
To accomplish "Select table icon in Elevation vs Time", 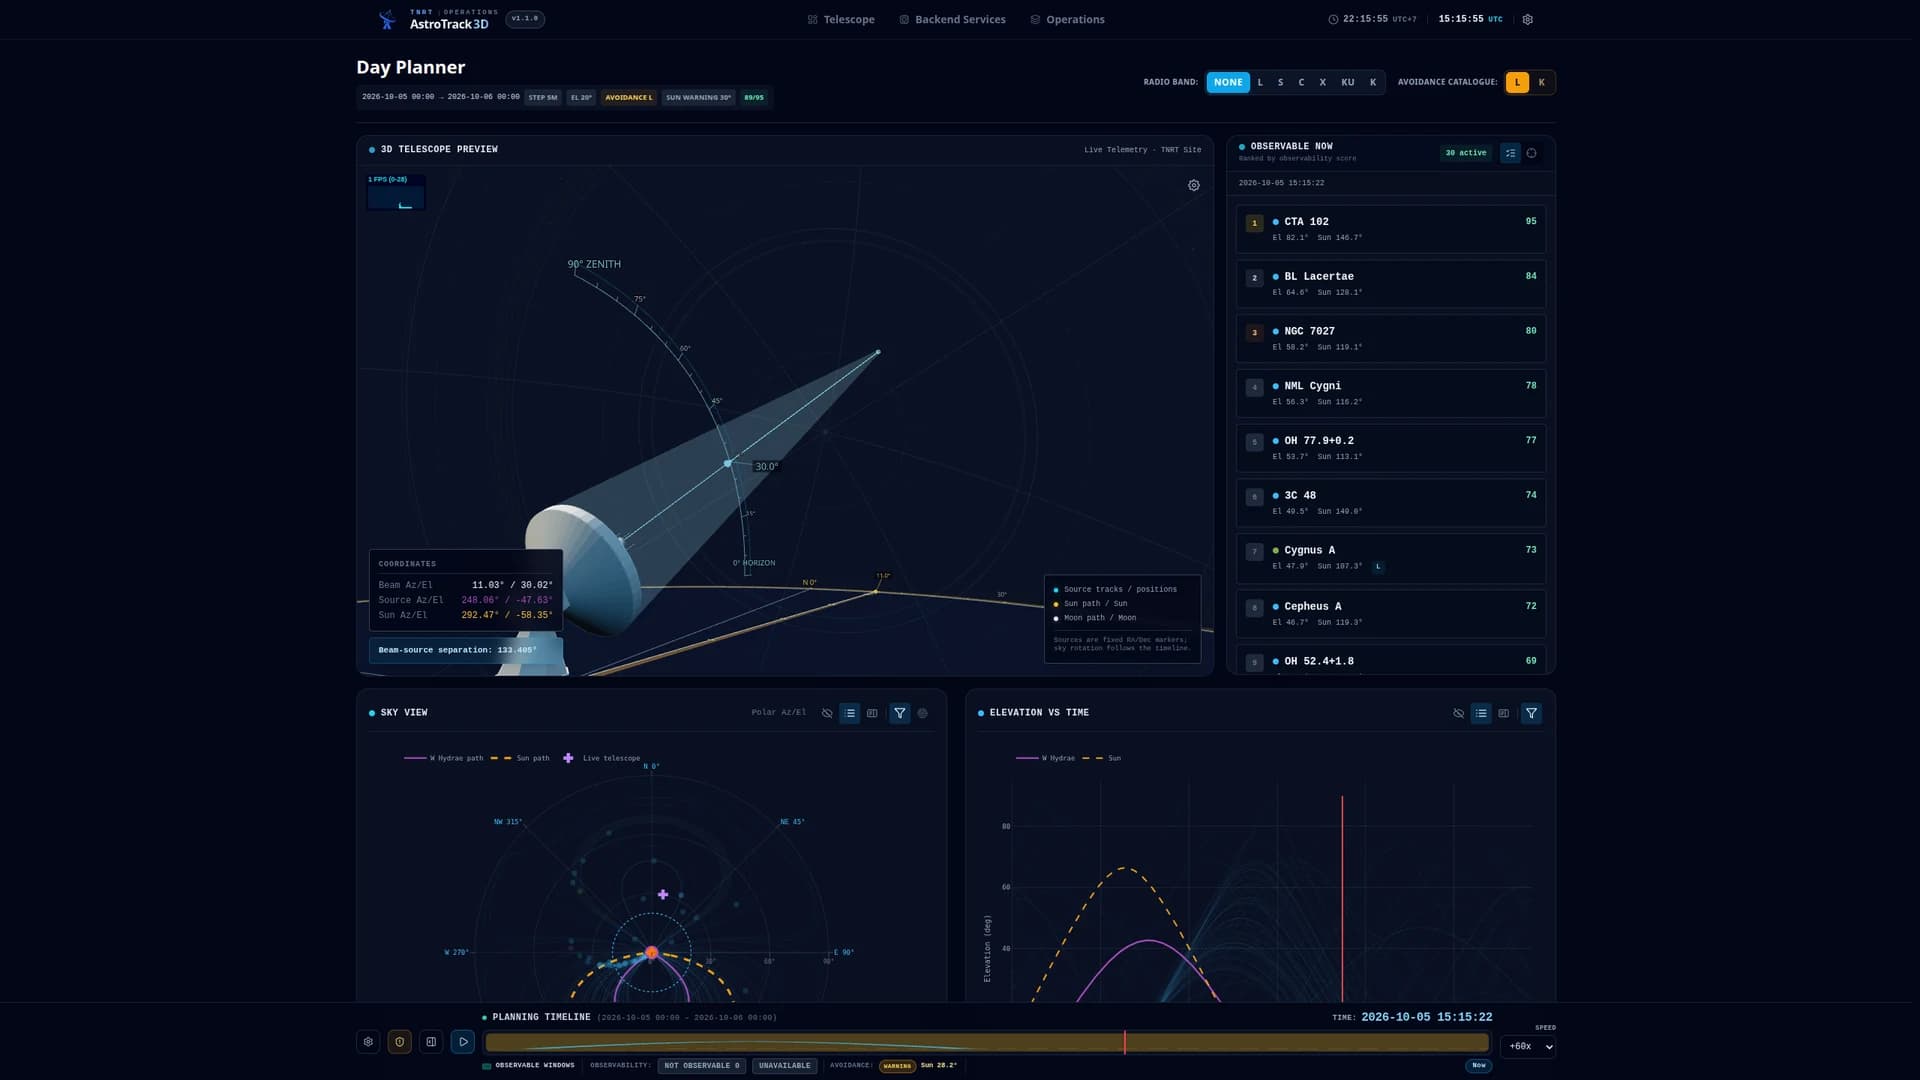I will 1504,713.
